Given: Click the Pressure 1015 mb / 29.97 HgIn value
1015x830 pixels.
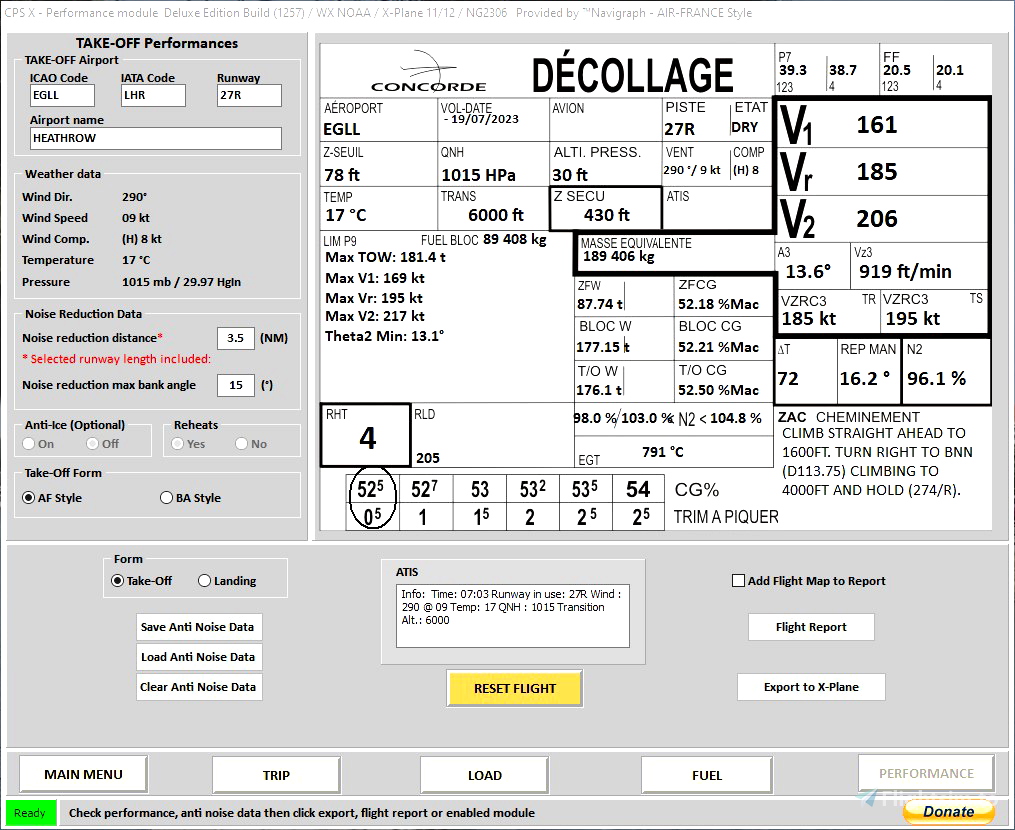Looking at the screenshot, I should [181, 282].
